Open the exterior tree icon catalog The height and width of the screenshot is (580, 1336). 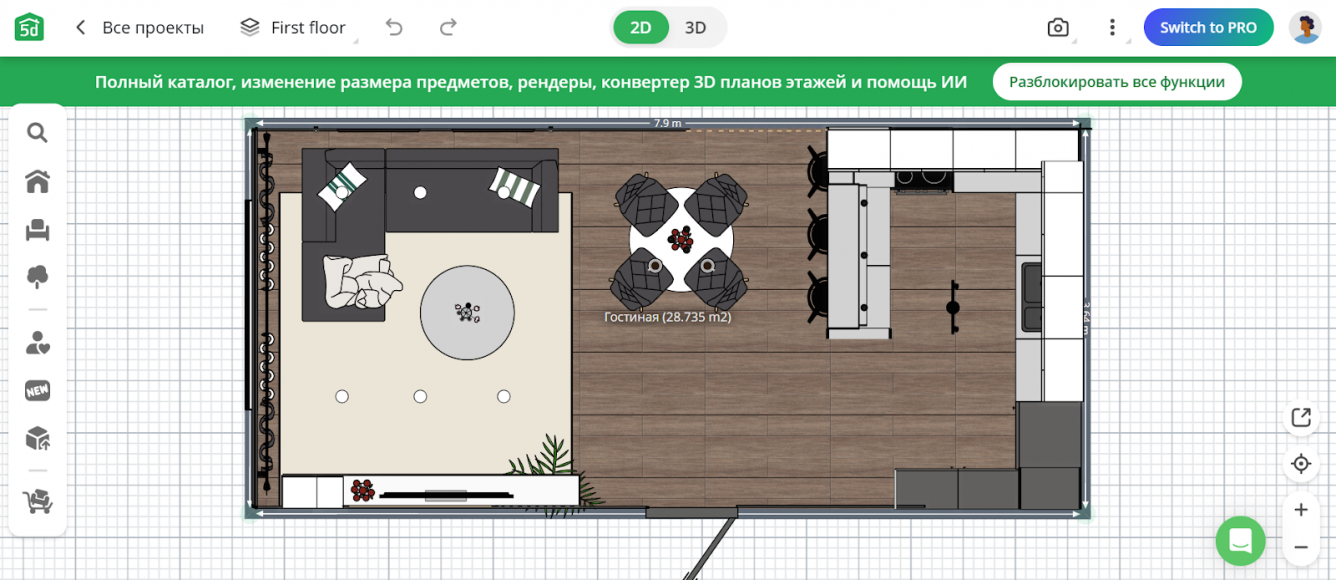tap(37, 278)
